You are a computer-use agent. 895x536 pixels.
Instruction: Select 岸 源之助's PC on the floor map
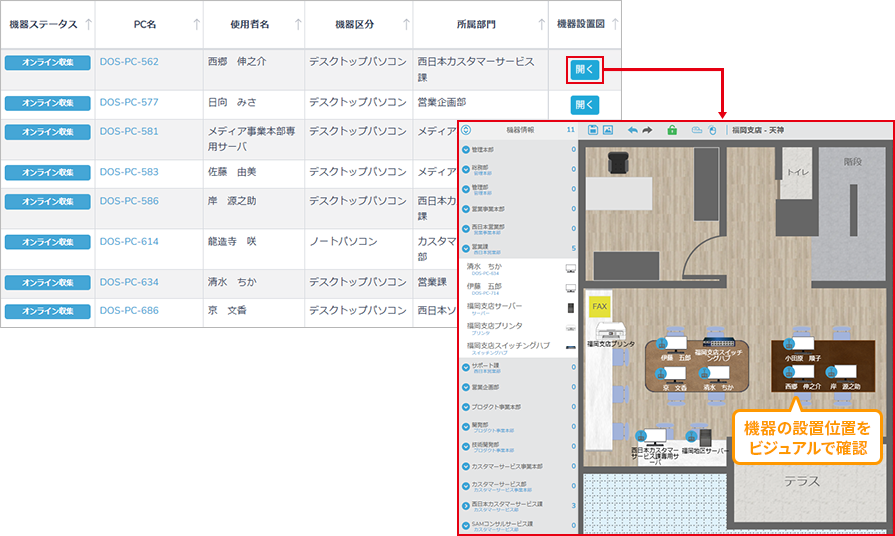[x=841, y=373]
